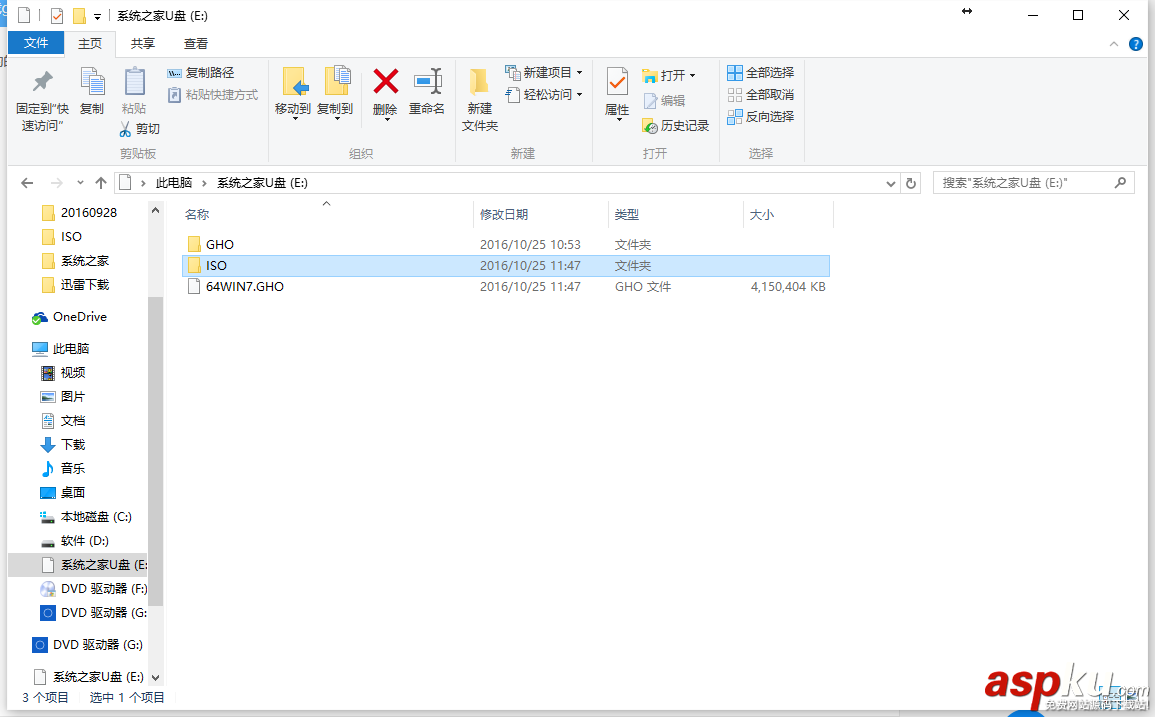Click the Refresh button
Screen dimensions: 1155x717
[x=911, y=183]
